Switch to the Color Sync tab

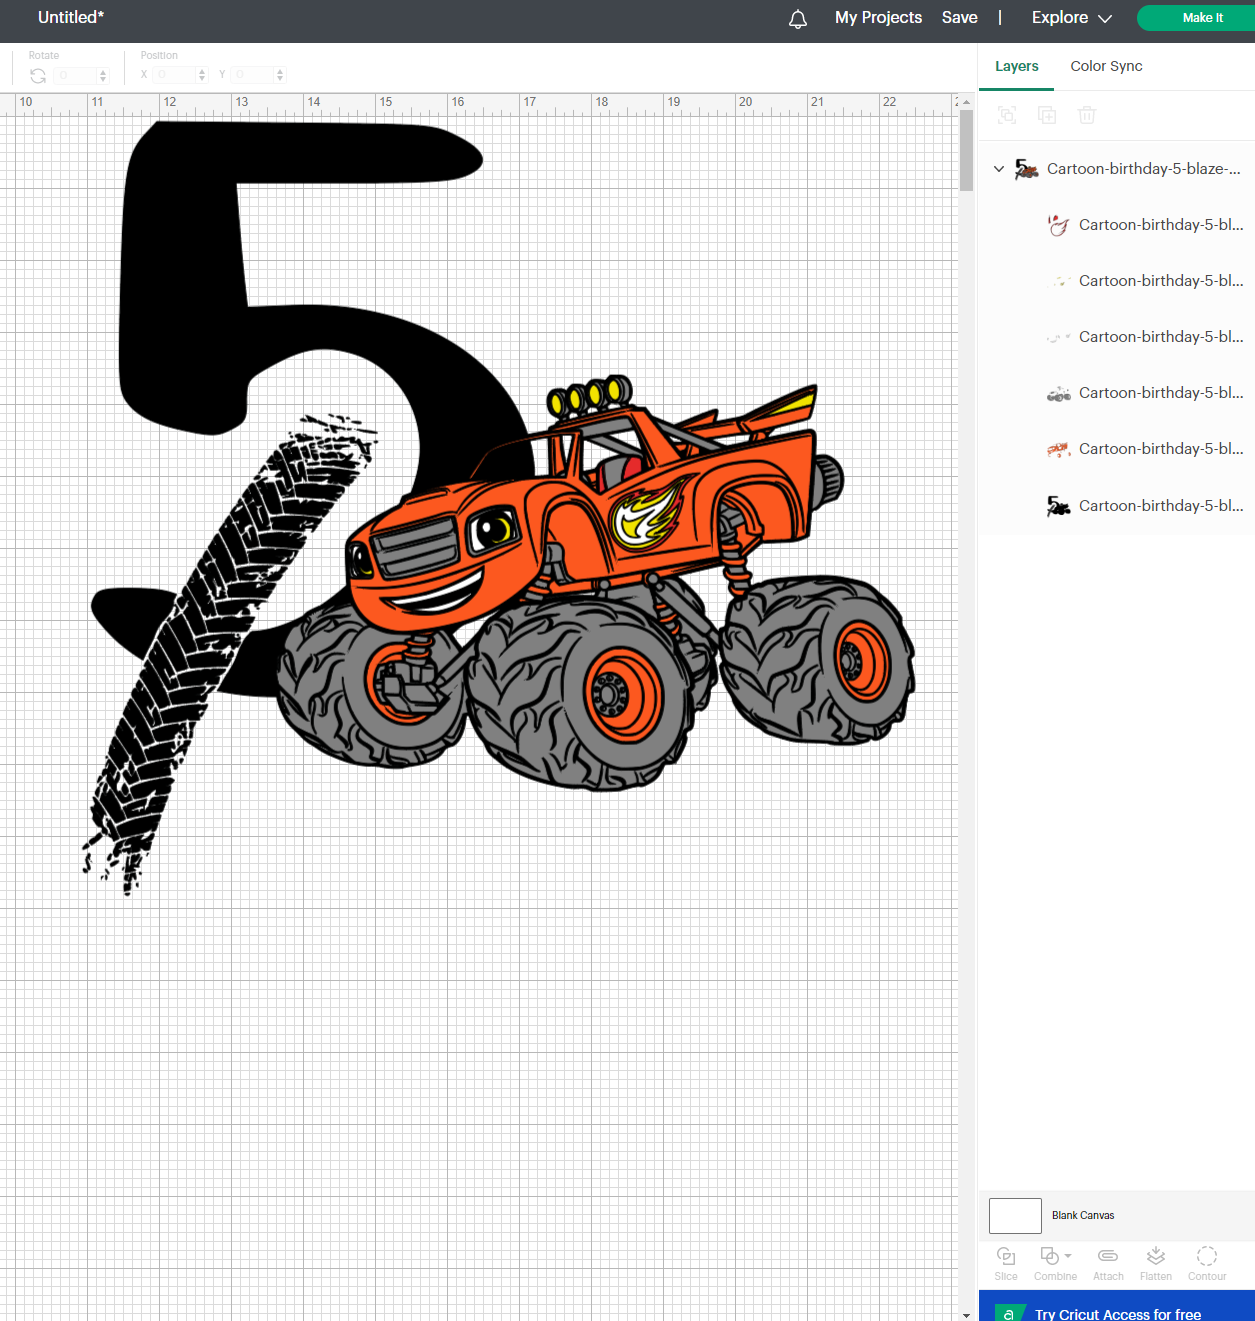click(x=1105, y=66)
